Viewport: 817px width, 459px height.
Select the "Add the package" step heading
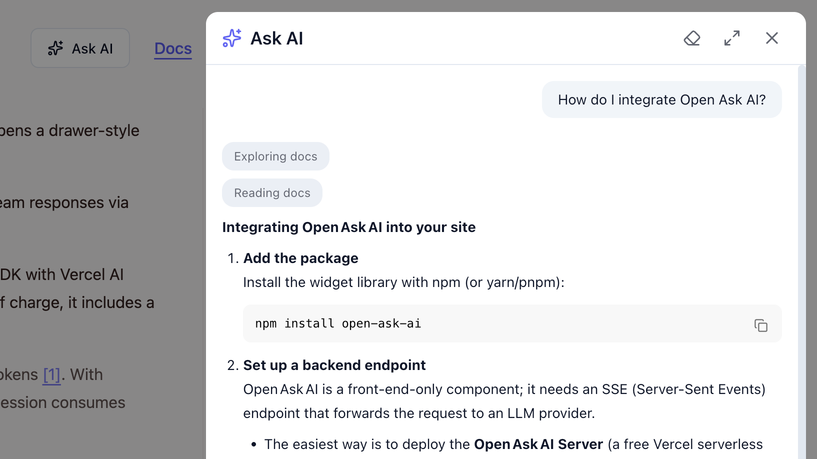pyautogui.click(x=300, y=258)
